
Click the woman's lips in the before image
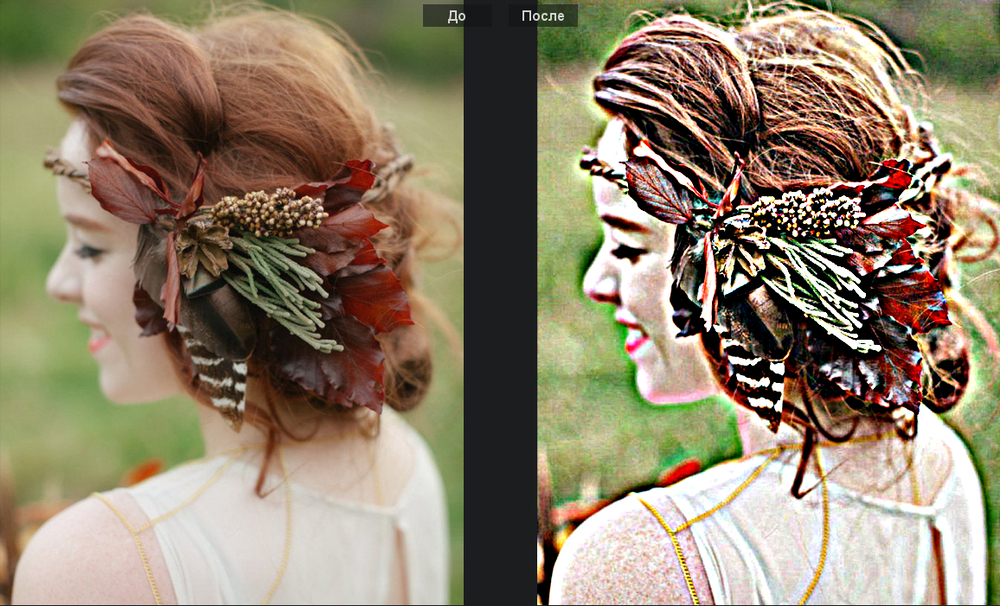97,342
